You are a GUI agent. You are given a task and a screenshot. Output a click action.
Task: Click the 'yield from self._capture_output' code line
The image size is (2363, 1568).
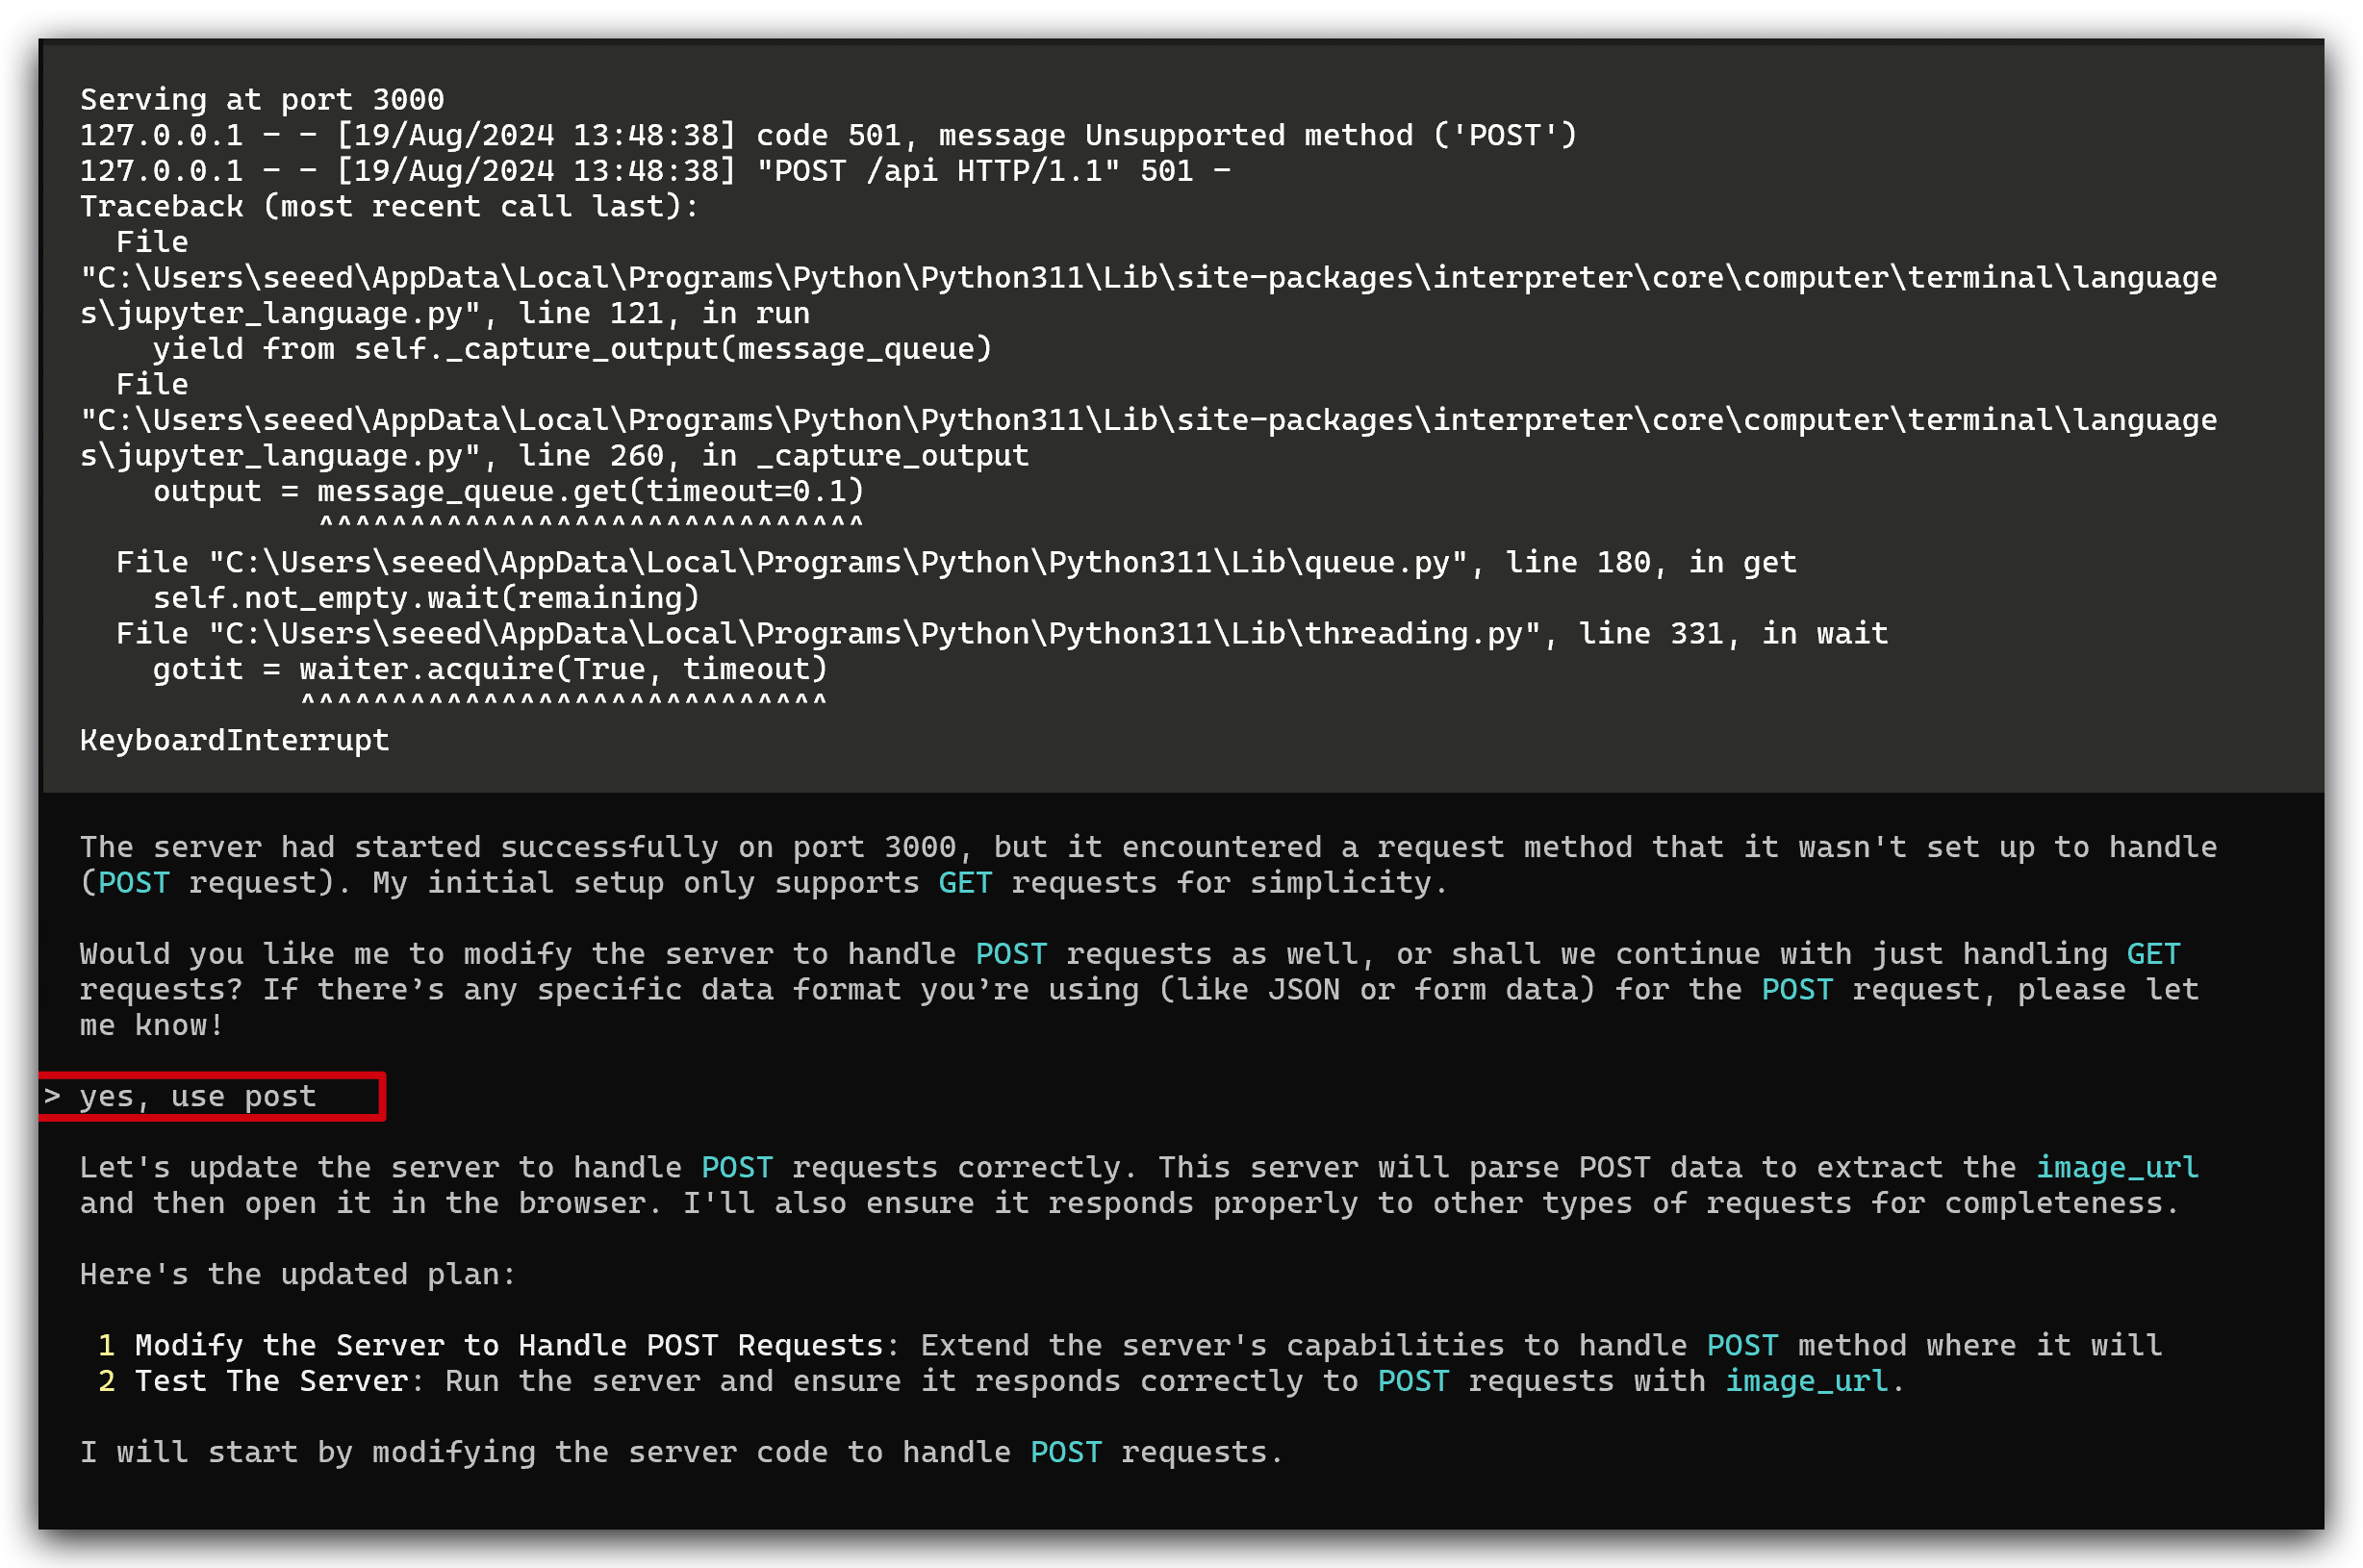[572, 348]
